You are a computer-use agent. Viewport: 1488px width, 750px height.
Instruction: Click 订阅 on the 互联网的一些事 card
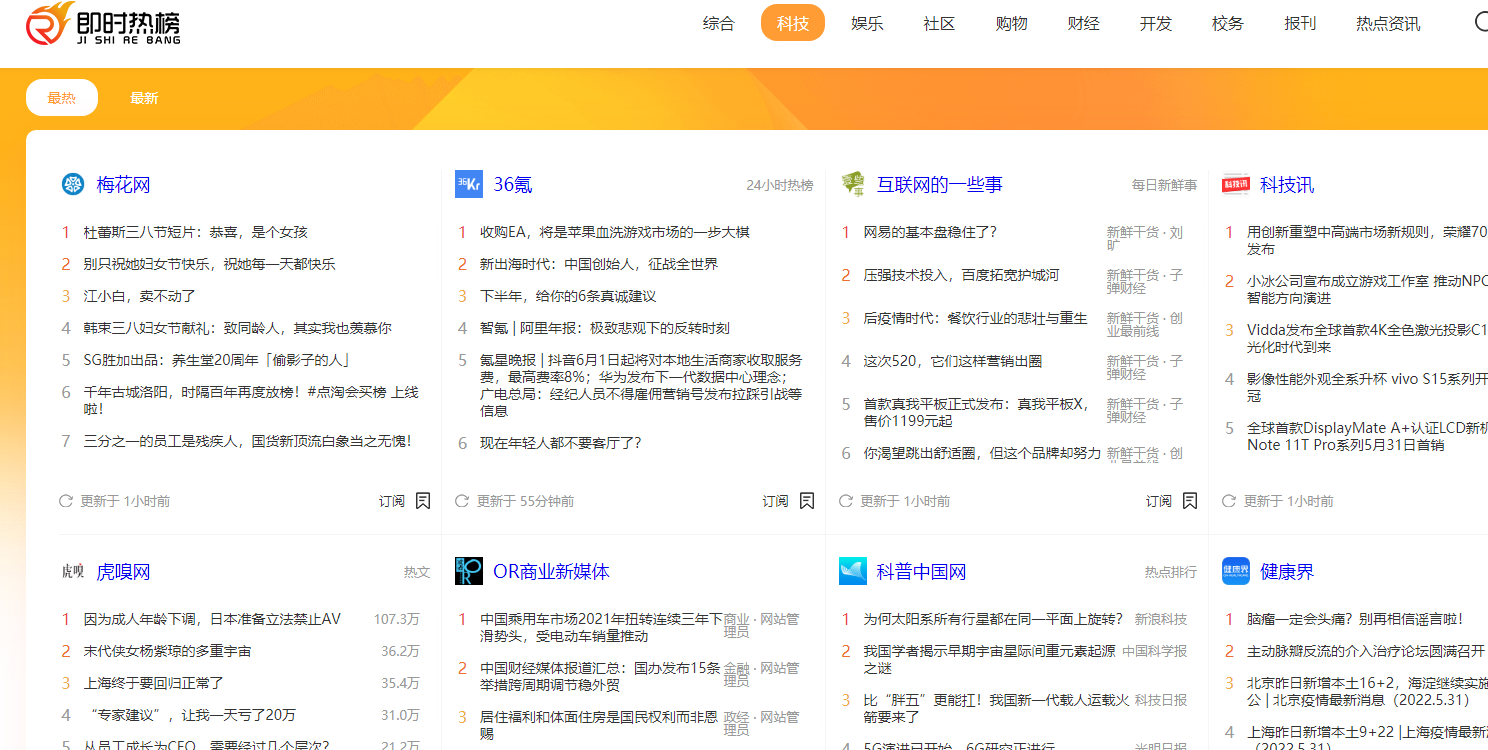coord(1159,501)
